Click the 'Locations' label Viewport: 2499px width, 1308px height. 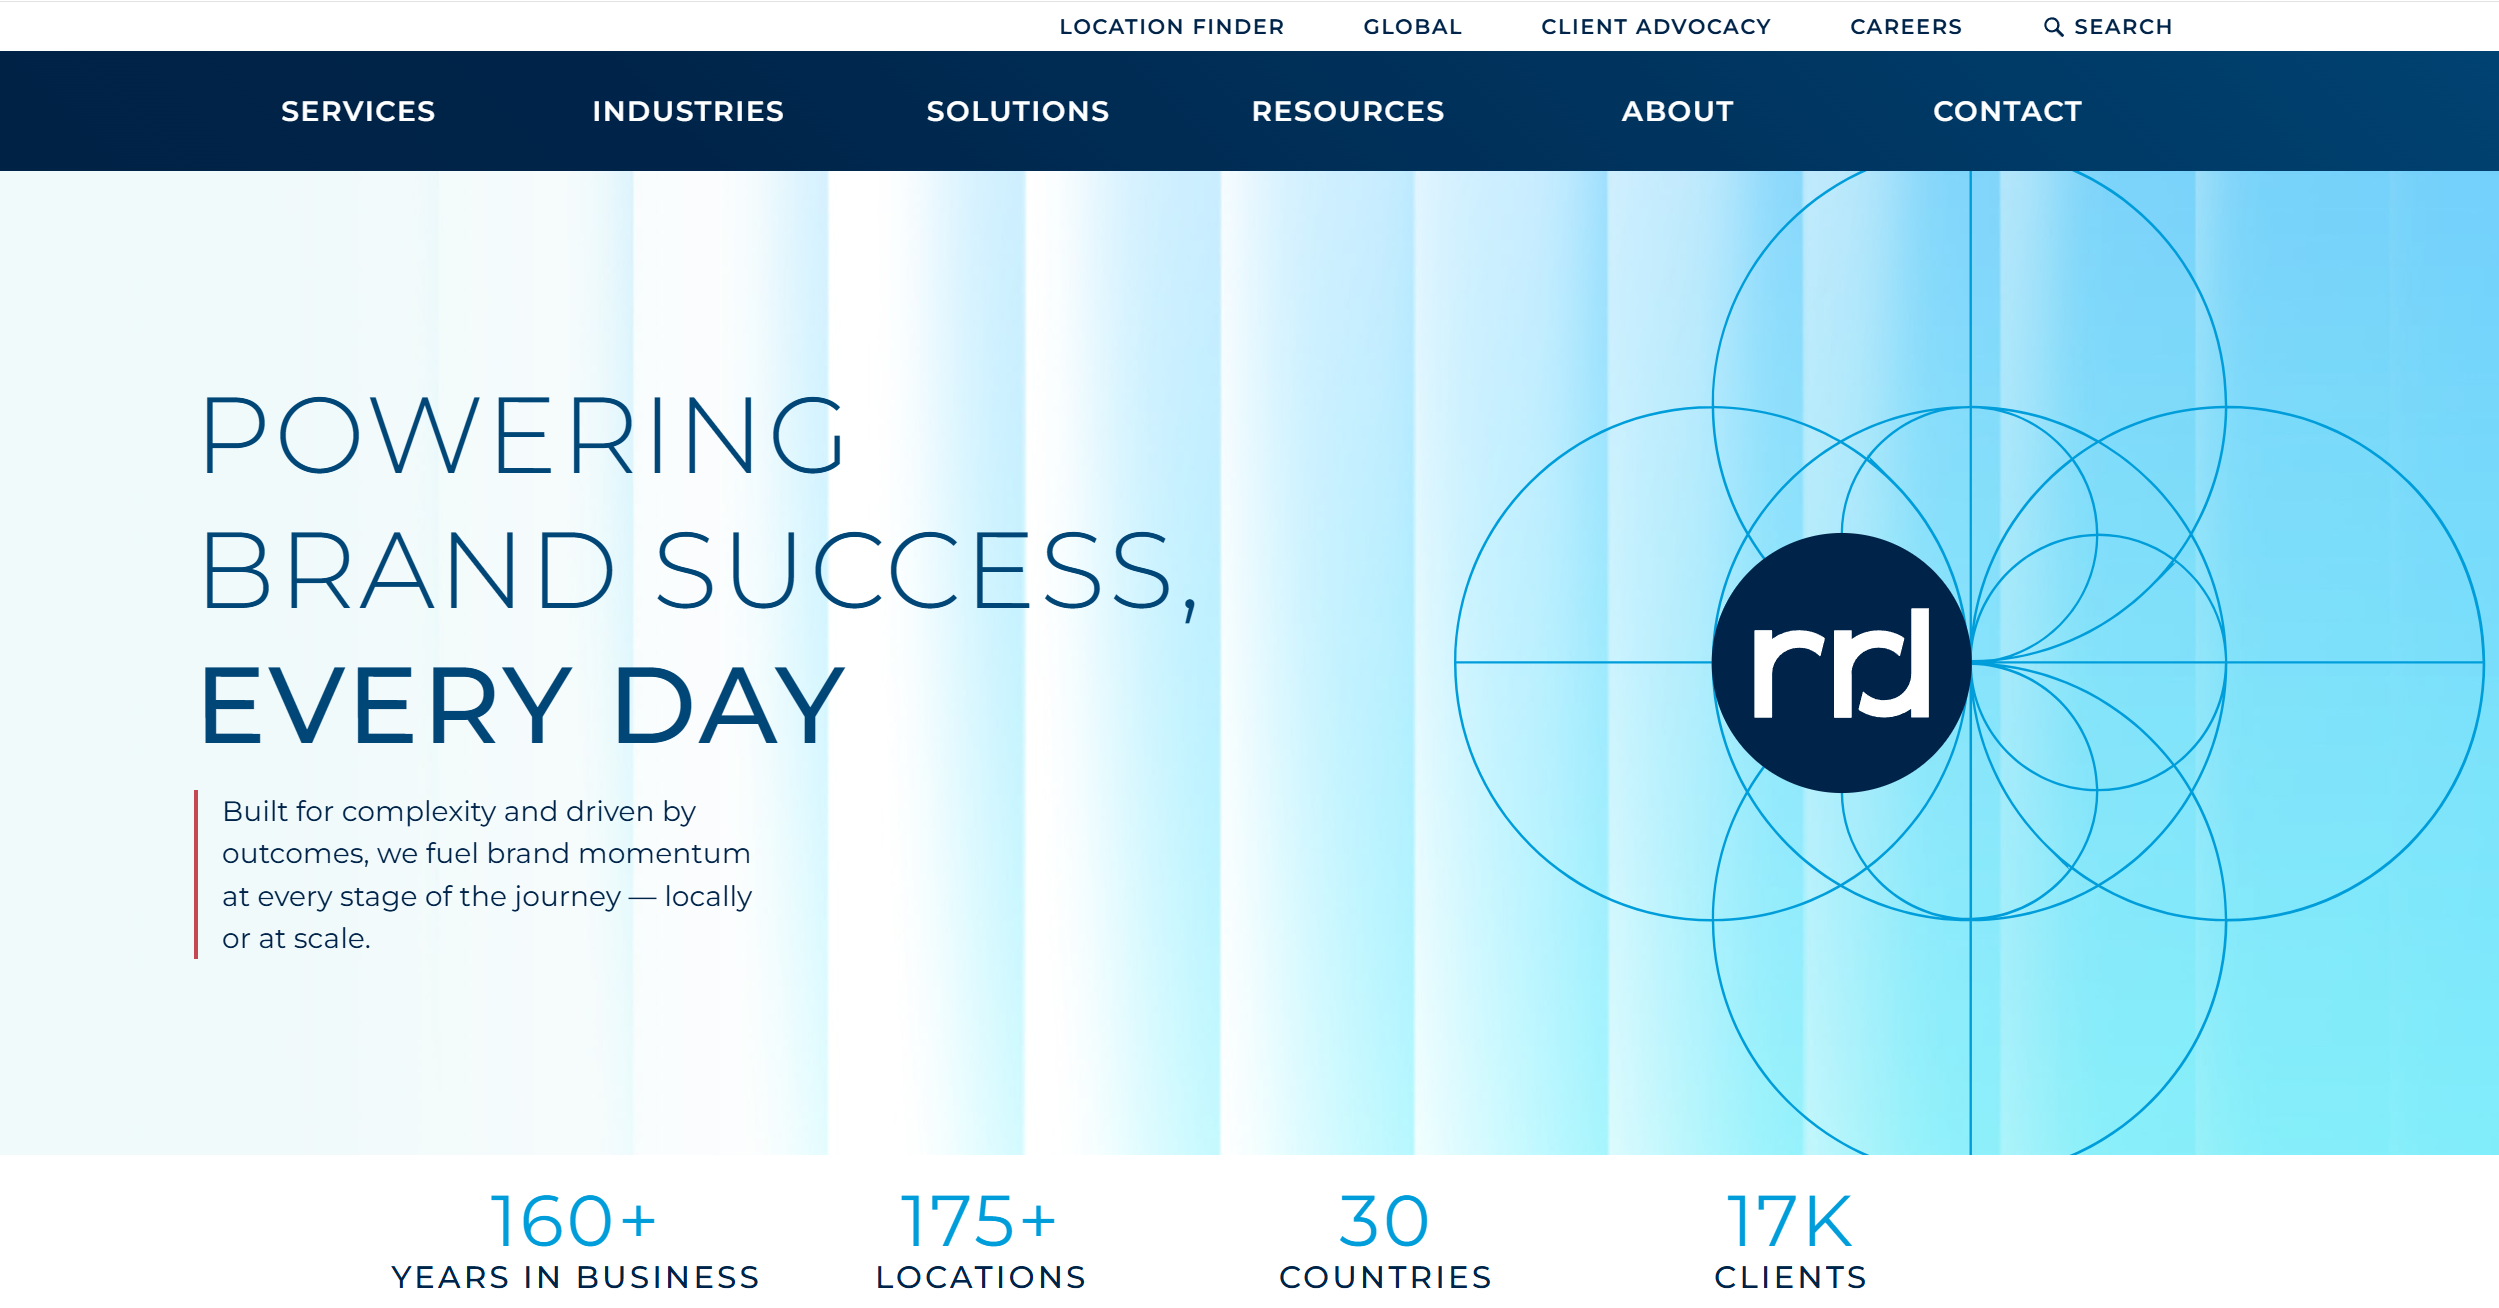click(x=981, y=1277)
